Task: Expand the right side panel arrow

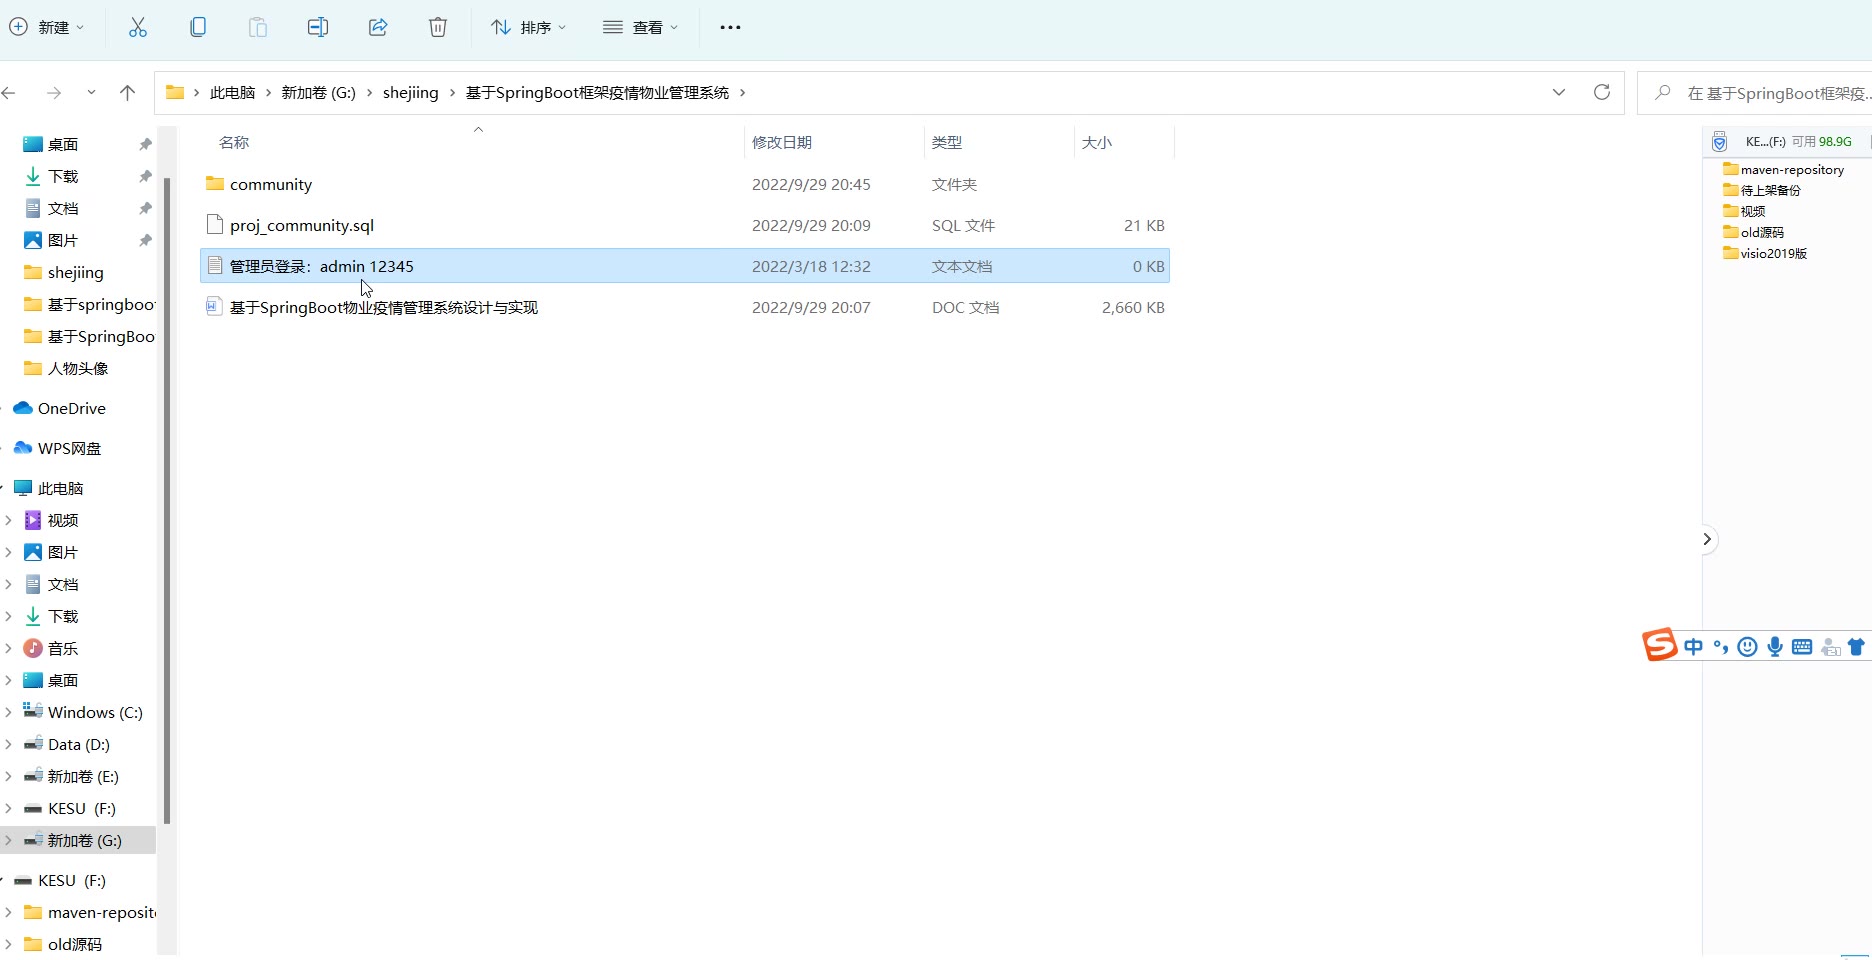Action: pyautogui.click(x=1707, y=540)
